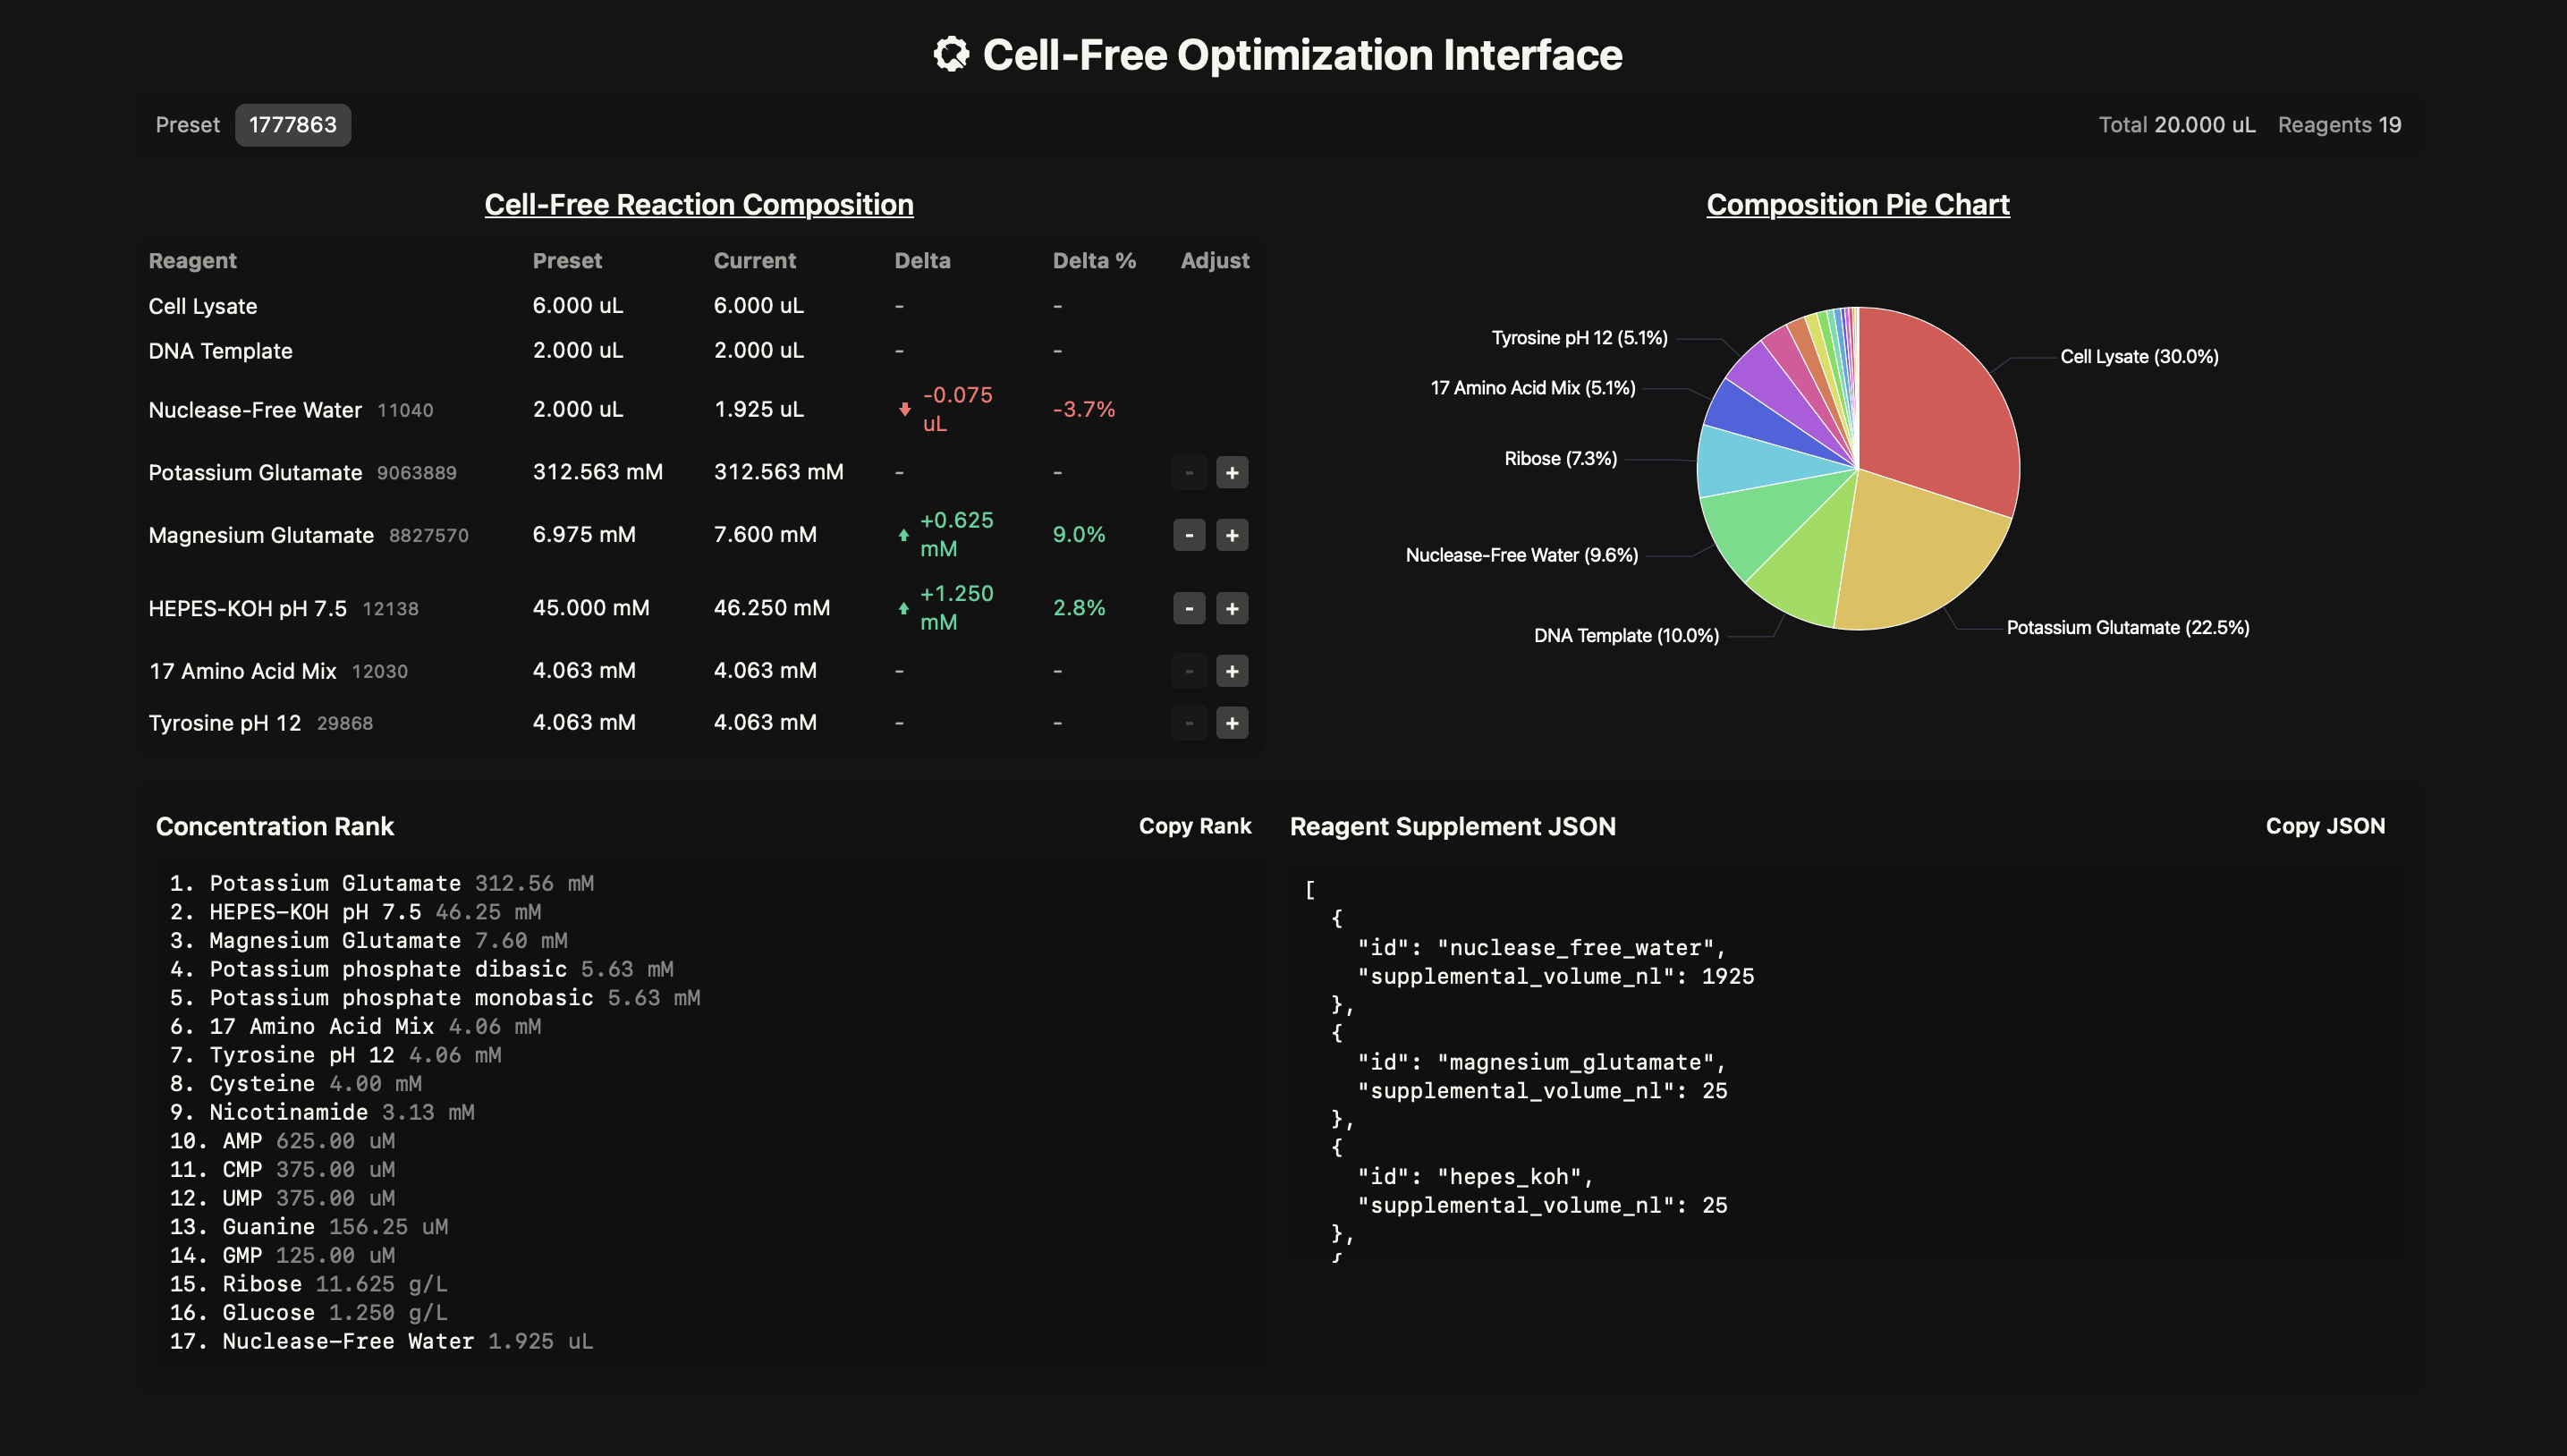Click the 'Ribose (7.3%)' pie label
Viewport: 2567px width, 1456px height.
(x=1560, y=459)
